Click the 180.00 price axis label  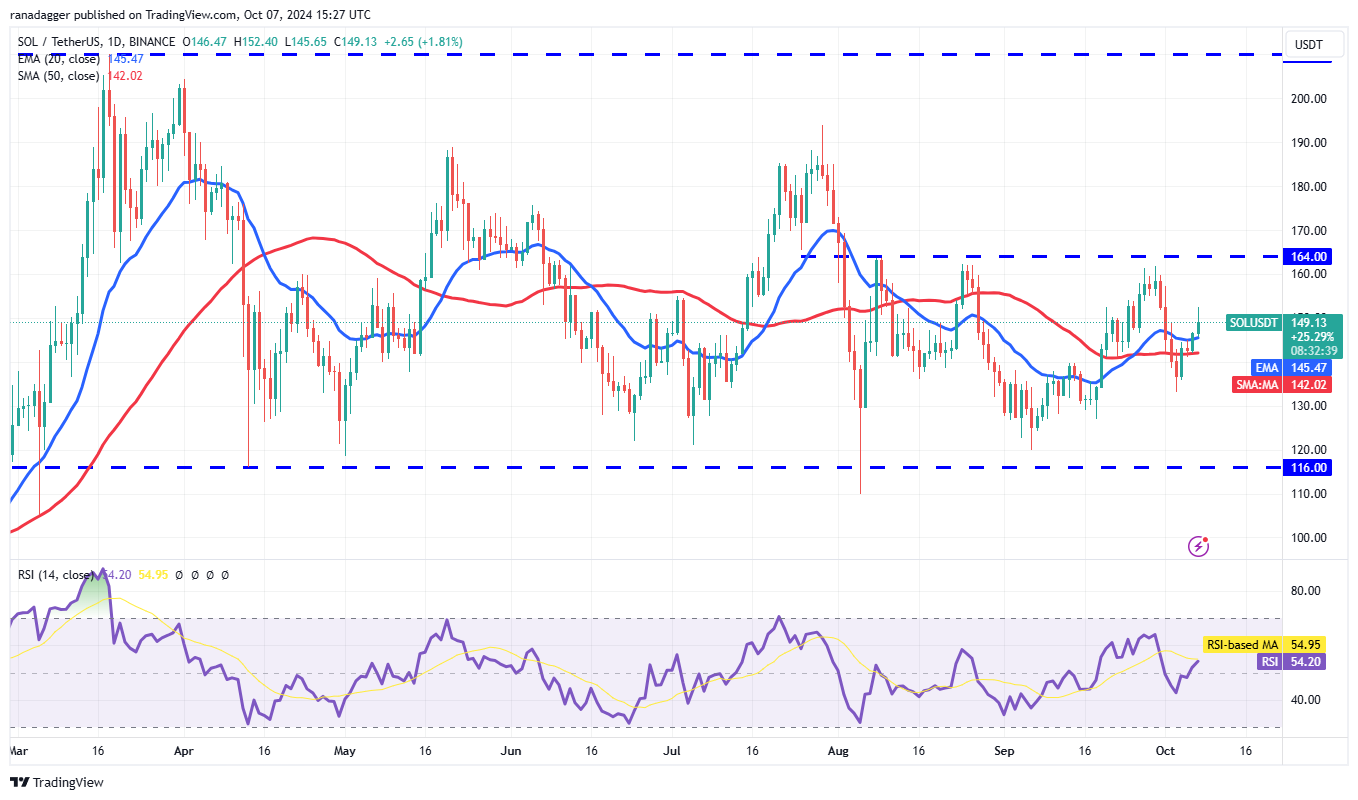coord(1308,187)
